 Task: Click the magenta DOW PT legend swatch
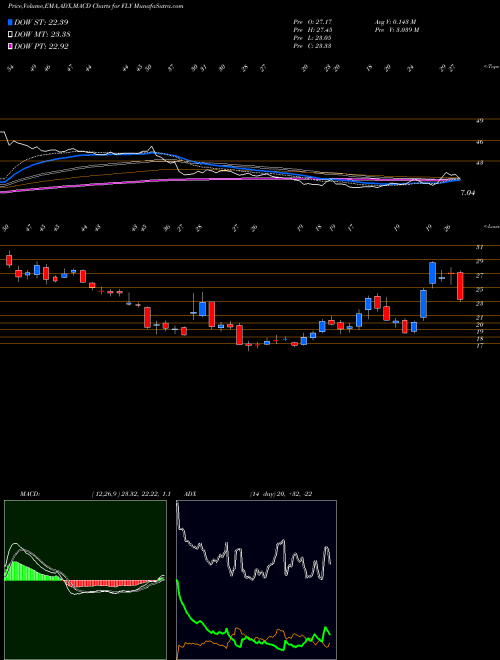point(10,46)
